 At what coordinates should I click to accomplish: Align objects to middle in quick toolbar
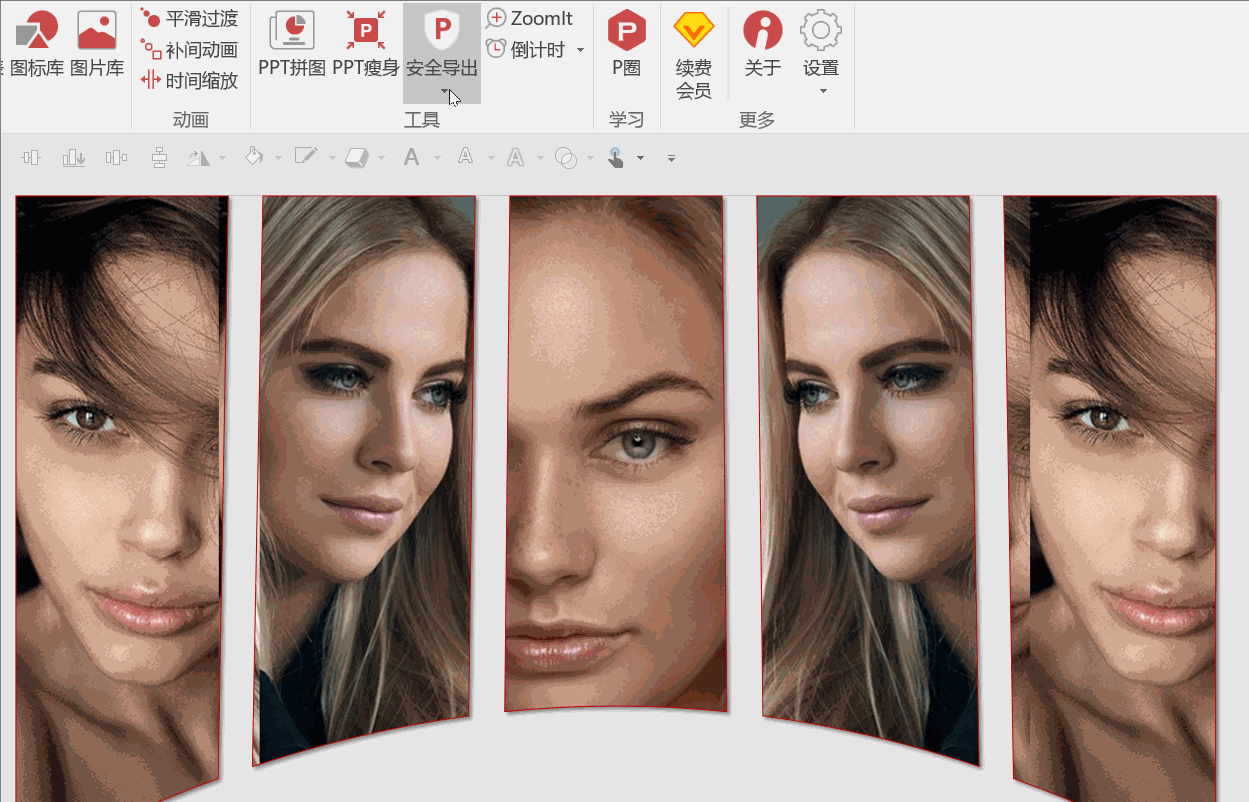pos(32,157)
